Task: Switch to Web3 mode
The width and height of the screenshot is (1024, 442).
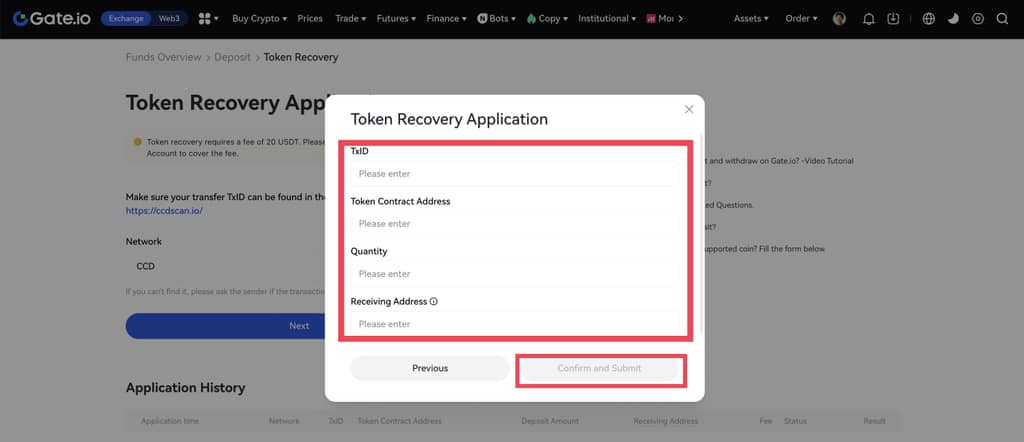Action: click(x=169, y=19)
